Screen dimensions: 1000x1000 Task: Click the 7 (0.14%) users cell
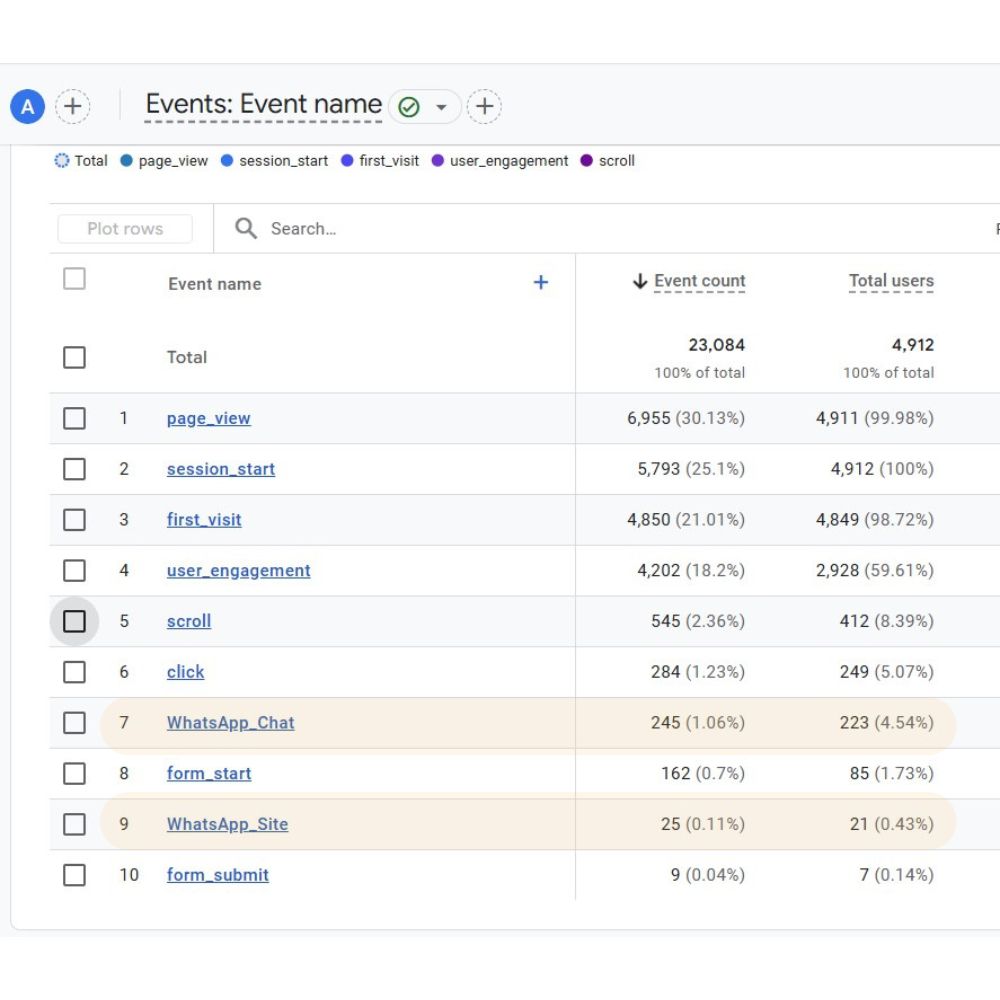pyautogui.click(x=896, y=875)
